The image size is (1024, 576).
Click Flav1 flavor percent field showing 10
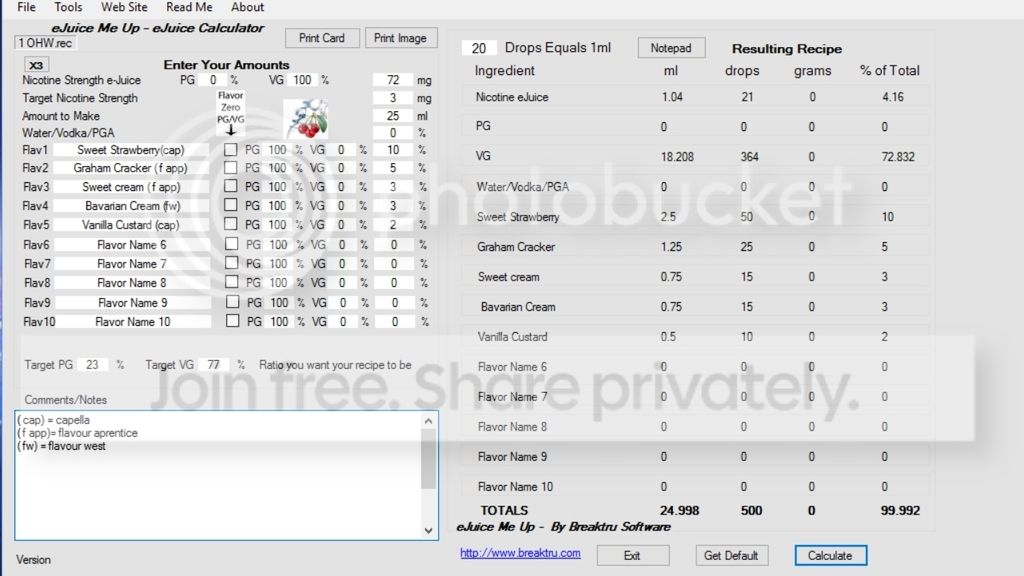392,150
